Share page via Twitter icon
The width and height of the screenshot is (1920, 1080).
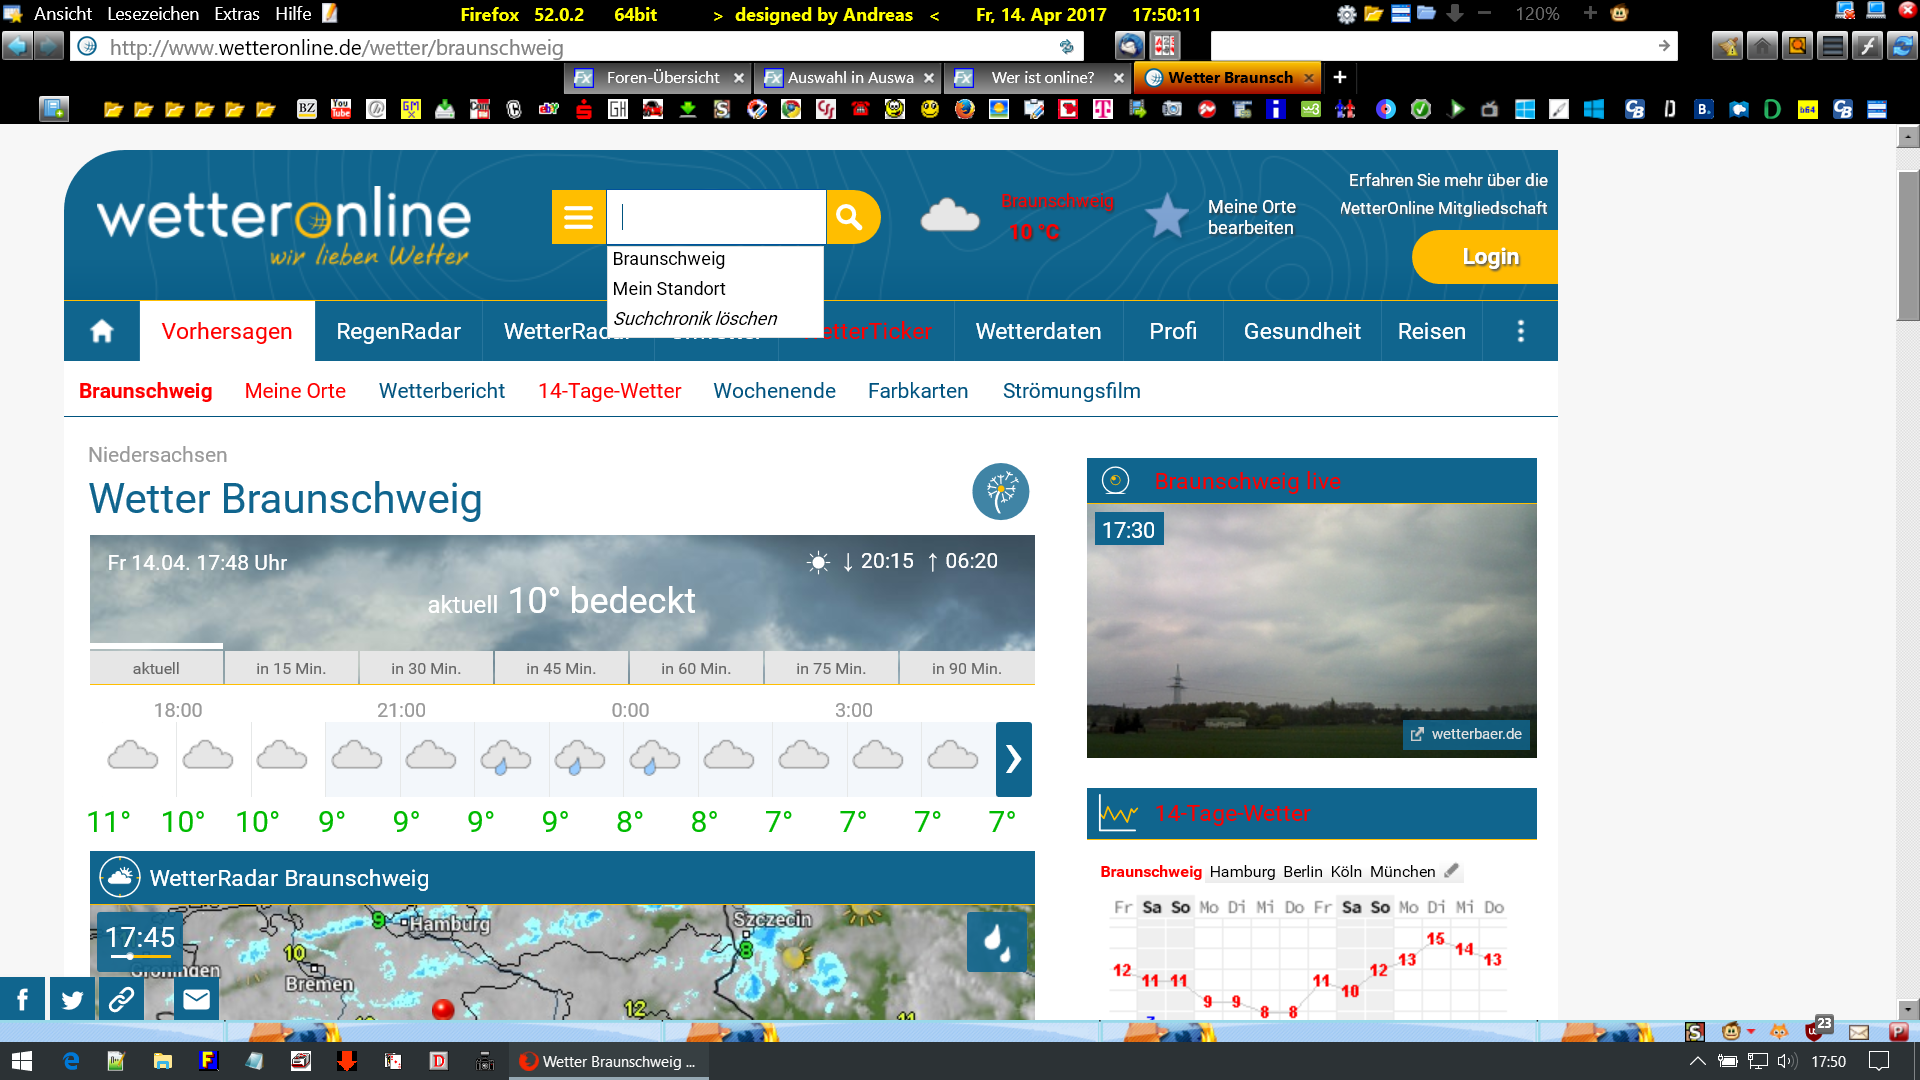(x=72, y=999)
